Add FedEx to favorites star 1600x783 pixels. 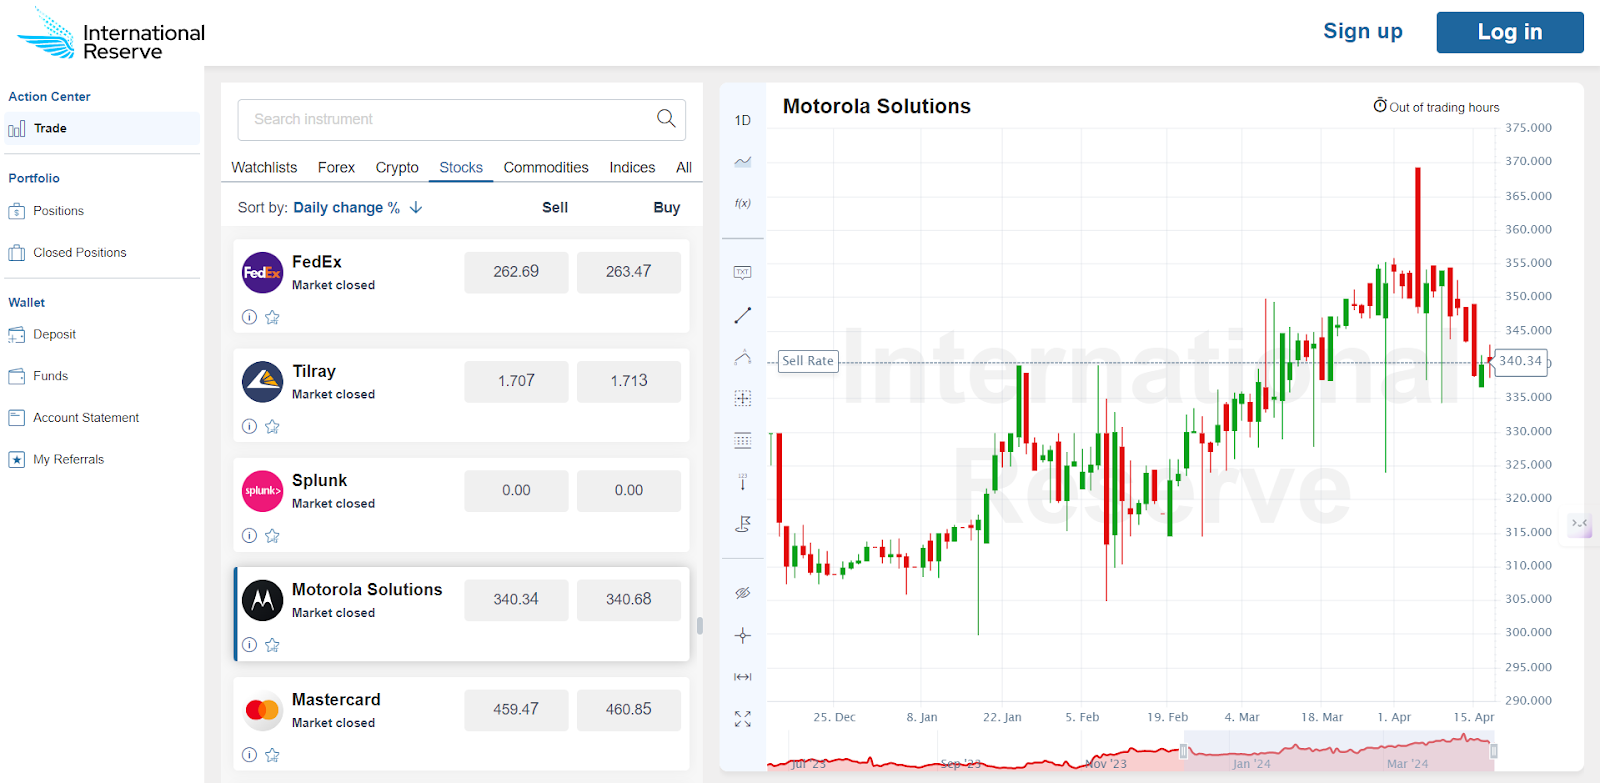pyautogui.click(x=272, y=317)
